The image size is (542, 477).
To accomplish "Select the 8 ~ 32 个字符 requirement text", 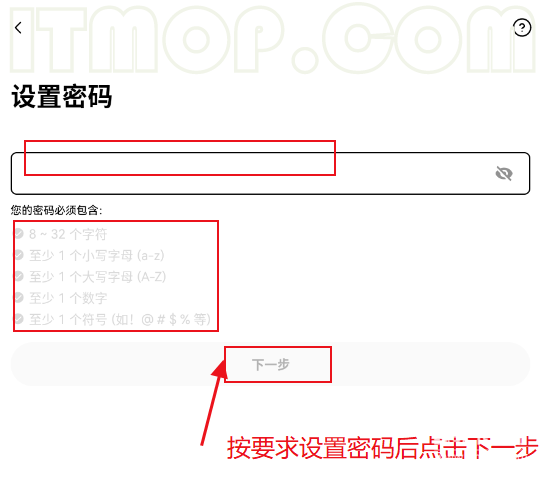I will [68, 234].
